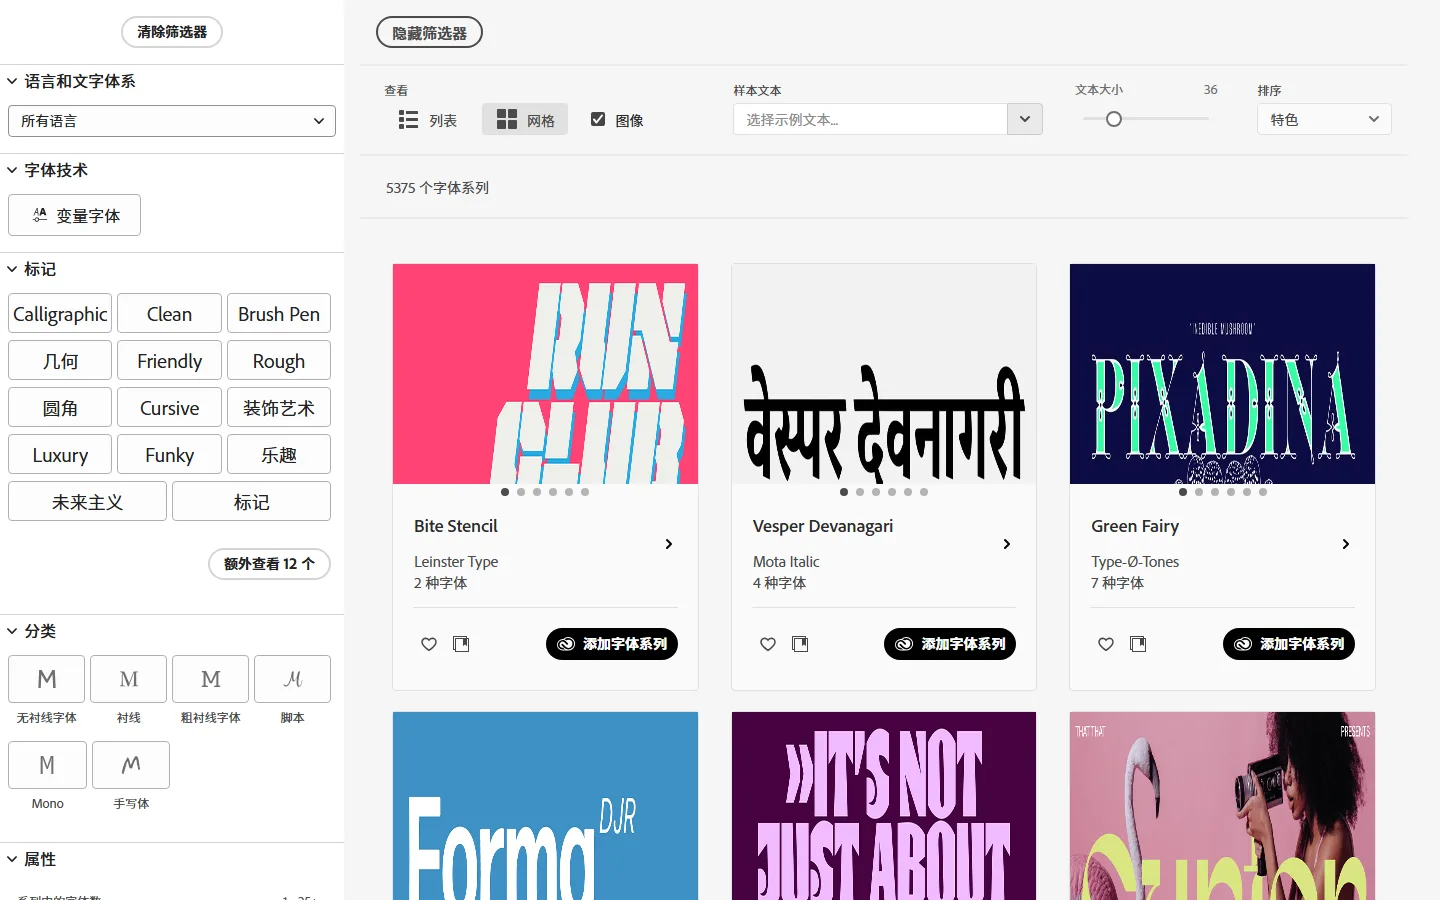Viewport: 1440px width, 900px height.
Task: Favorite Vesper Devanagari with the heart icon
Action: pyautogui.click(x=768, y=644)
